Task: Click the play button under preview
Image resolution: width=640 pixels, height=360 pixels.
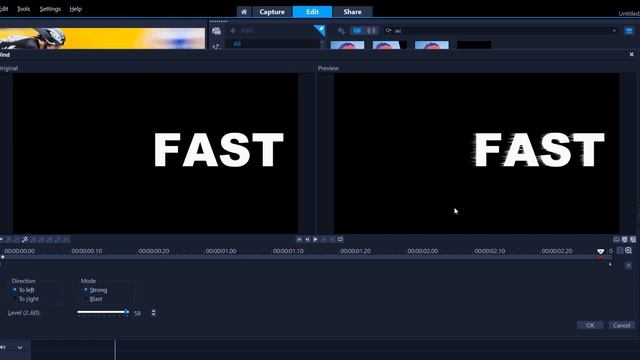Action: click(x=316, y=240)
